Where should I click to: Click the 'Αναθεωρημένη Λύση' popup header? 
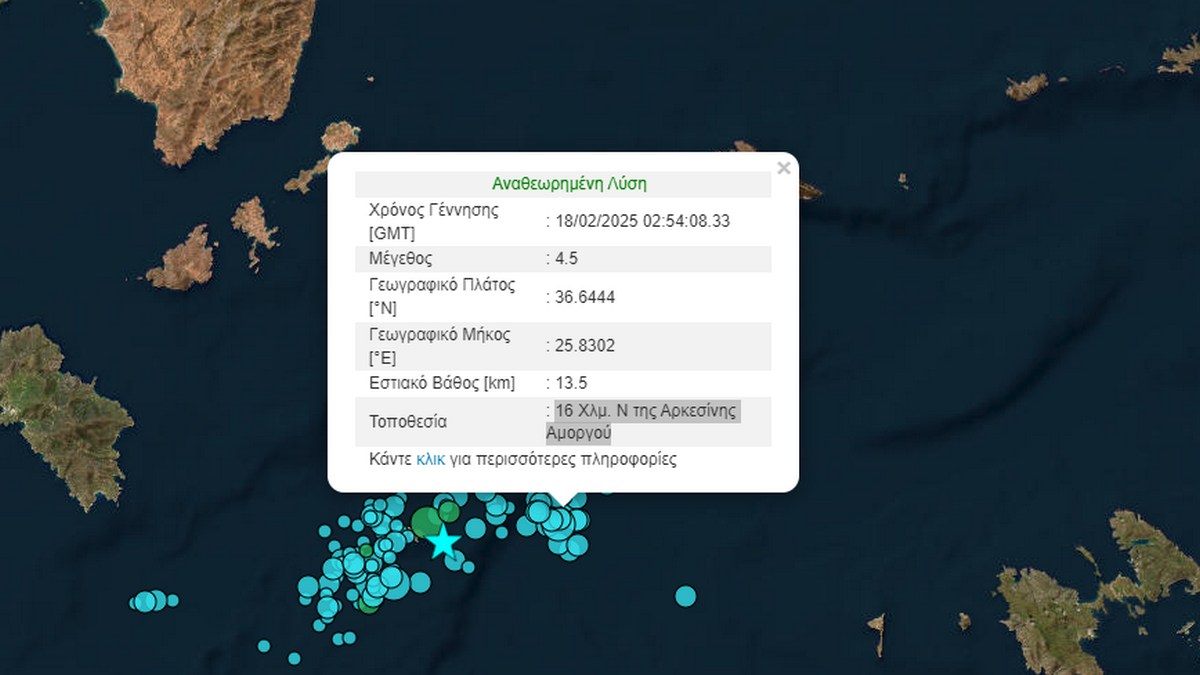[569, 184]
